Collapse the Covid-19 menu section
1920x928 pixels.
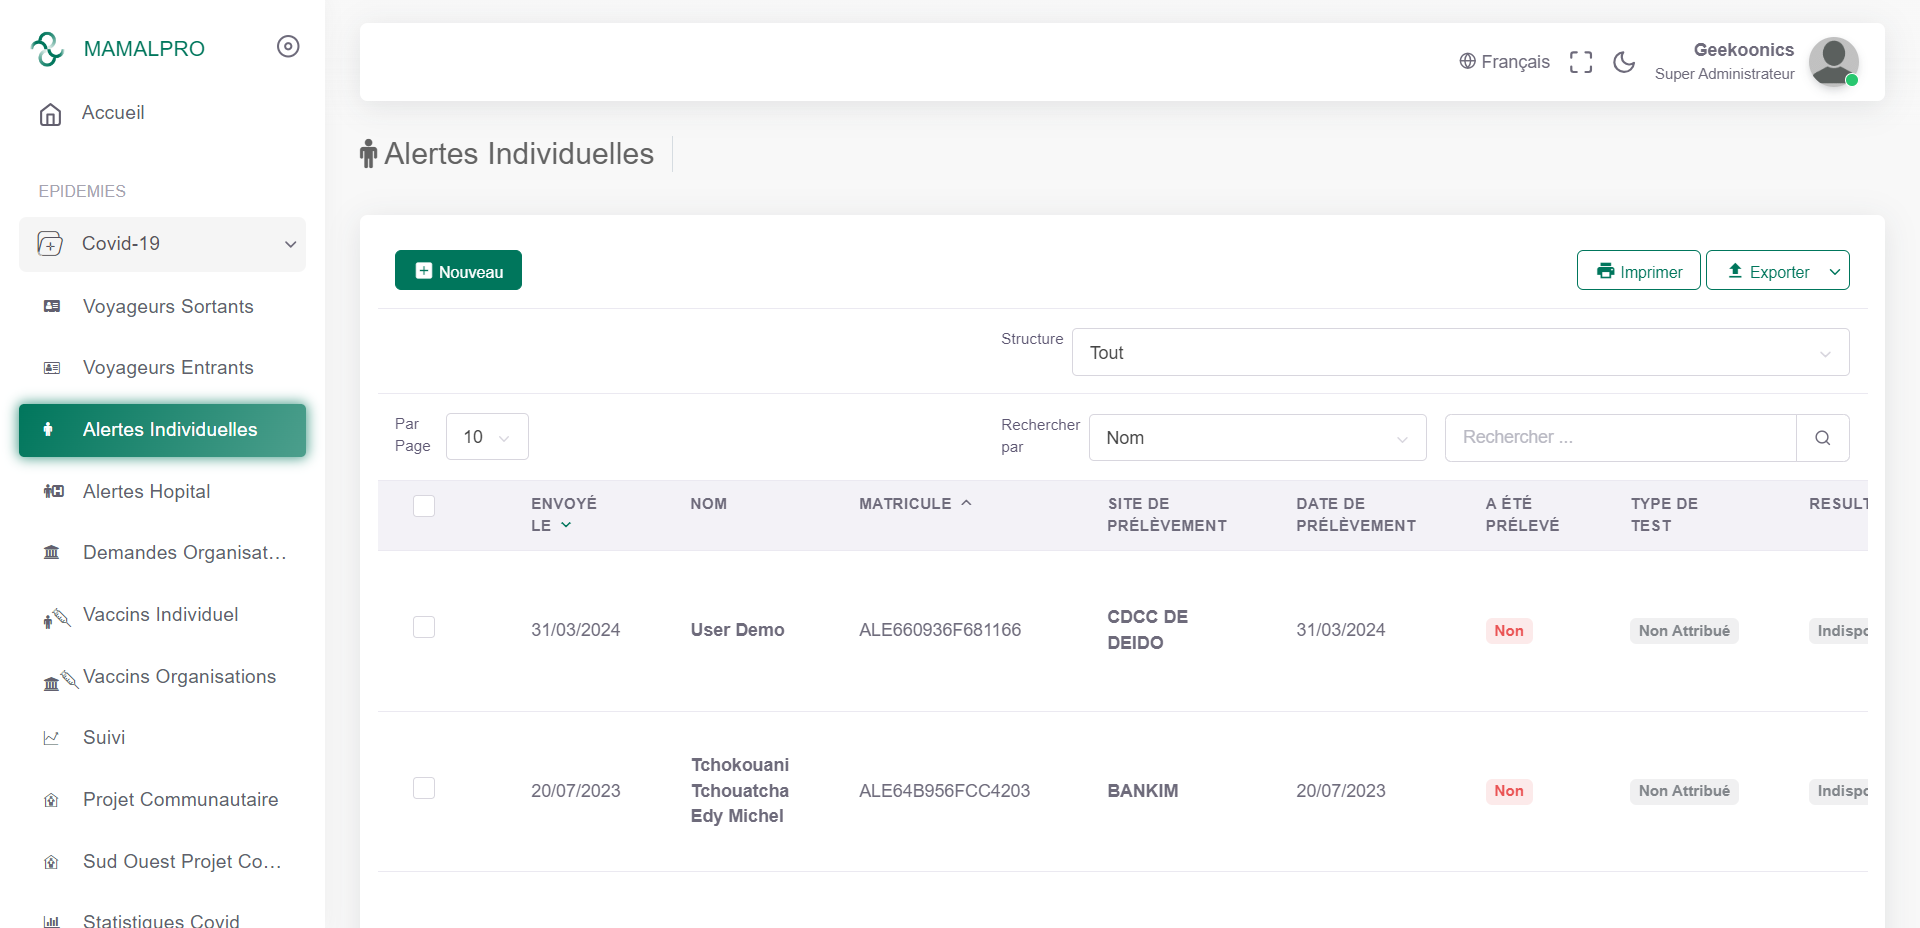point(162,244)
